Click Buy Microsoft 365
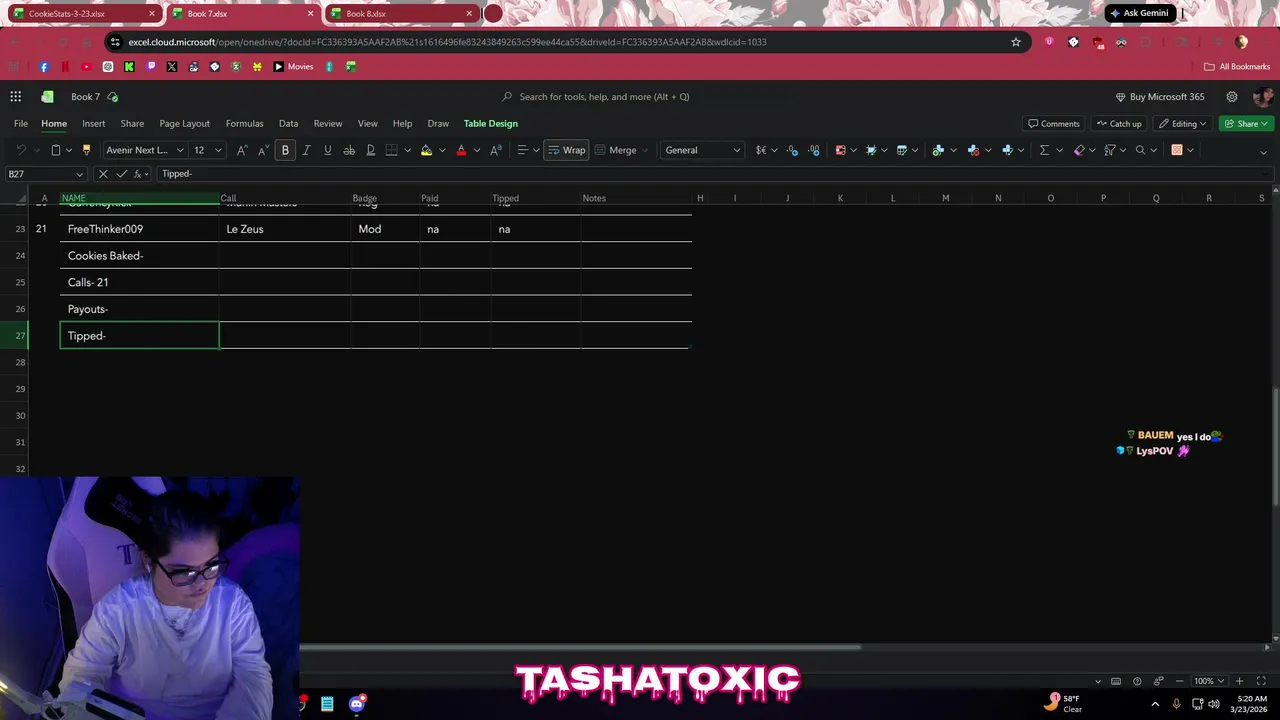The height and width of the screenshot is (720, 1280). coord(1160,97)
